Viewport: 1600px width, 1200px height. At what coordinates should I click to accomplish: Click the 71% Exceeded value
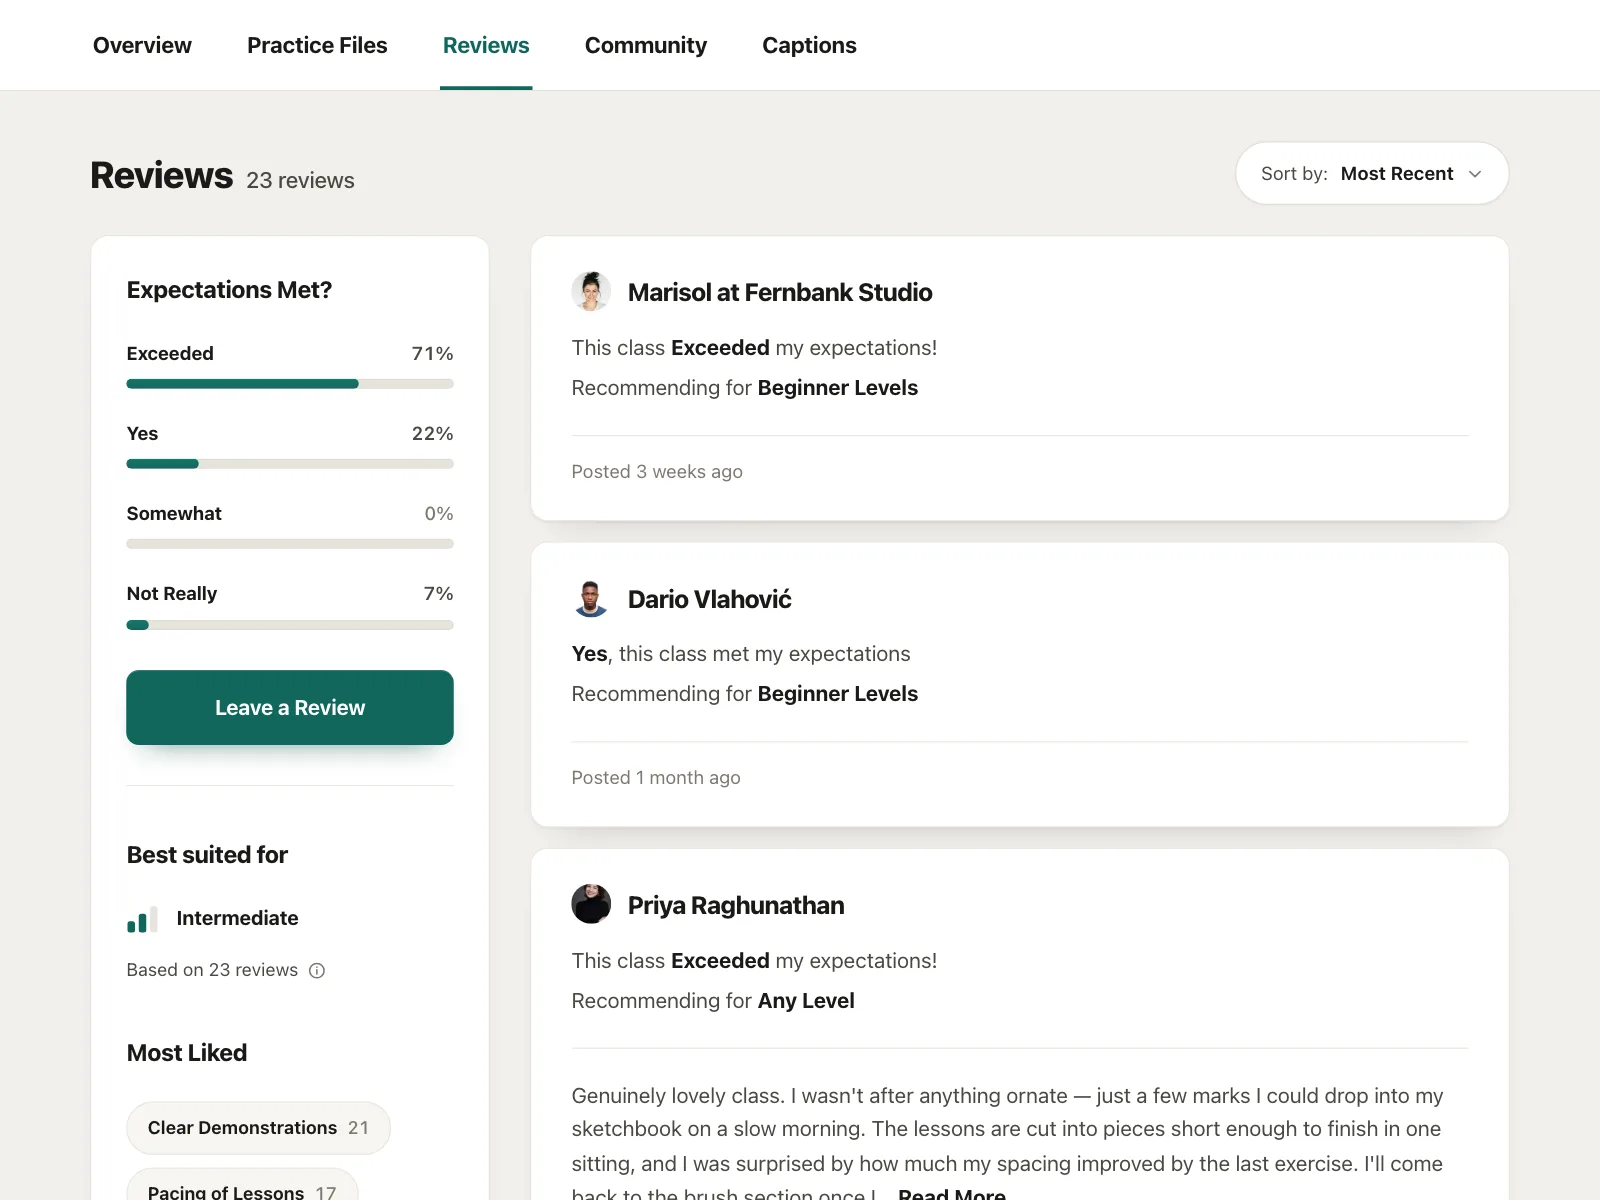coord(433,353)
